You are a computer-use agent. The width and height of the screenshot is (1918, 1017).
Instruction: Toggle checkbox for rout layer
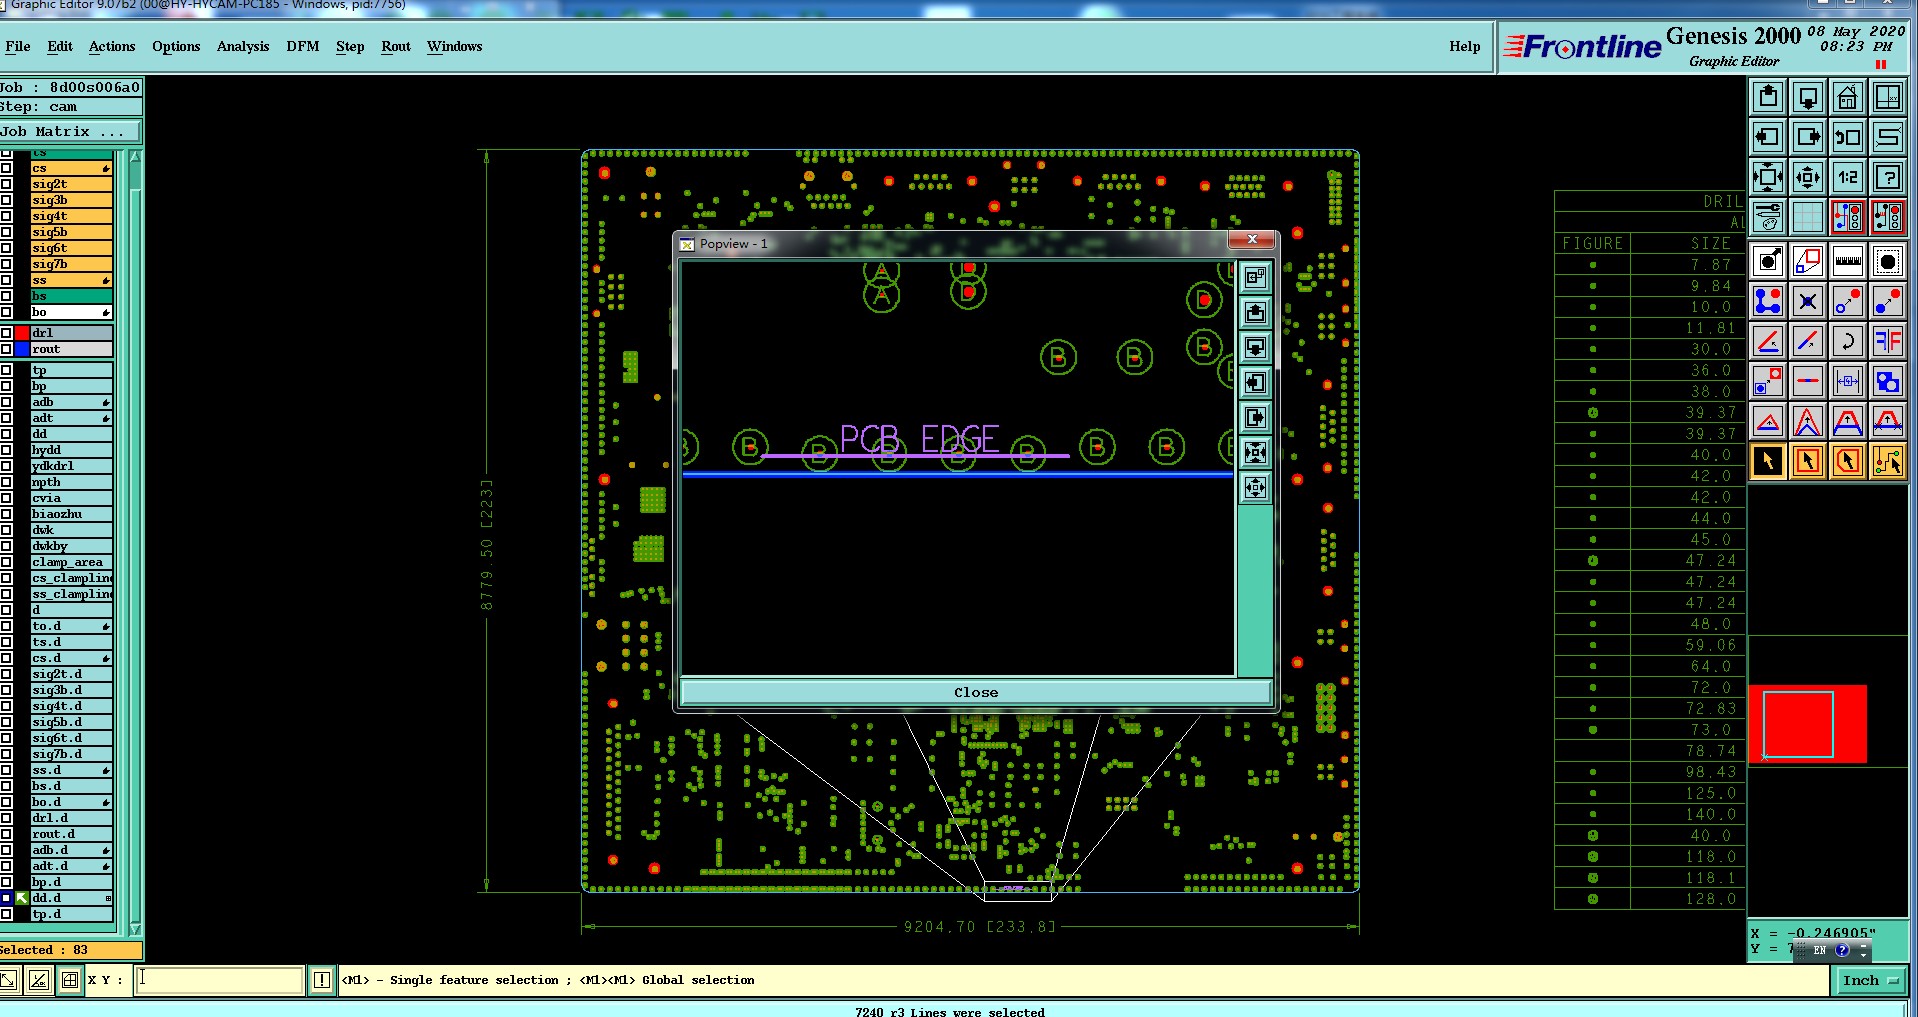coord(7,349)
